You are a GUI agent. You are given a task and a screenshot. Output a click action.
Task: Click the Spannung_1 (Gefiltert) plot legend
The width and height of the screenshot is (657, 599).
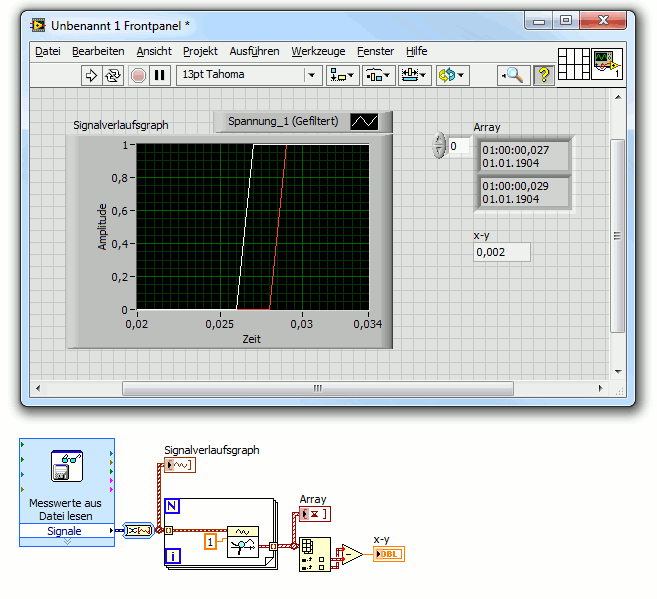(x=284, y=122)
